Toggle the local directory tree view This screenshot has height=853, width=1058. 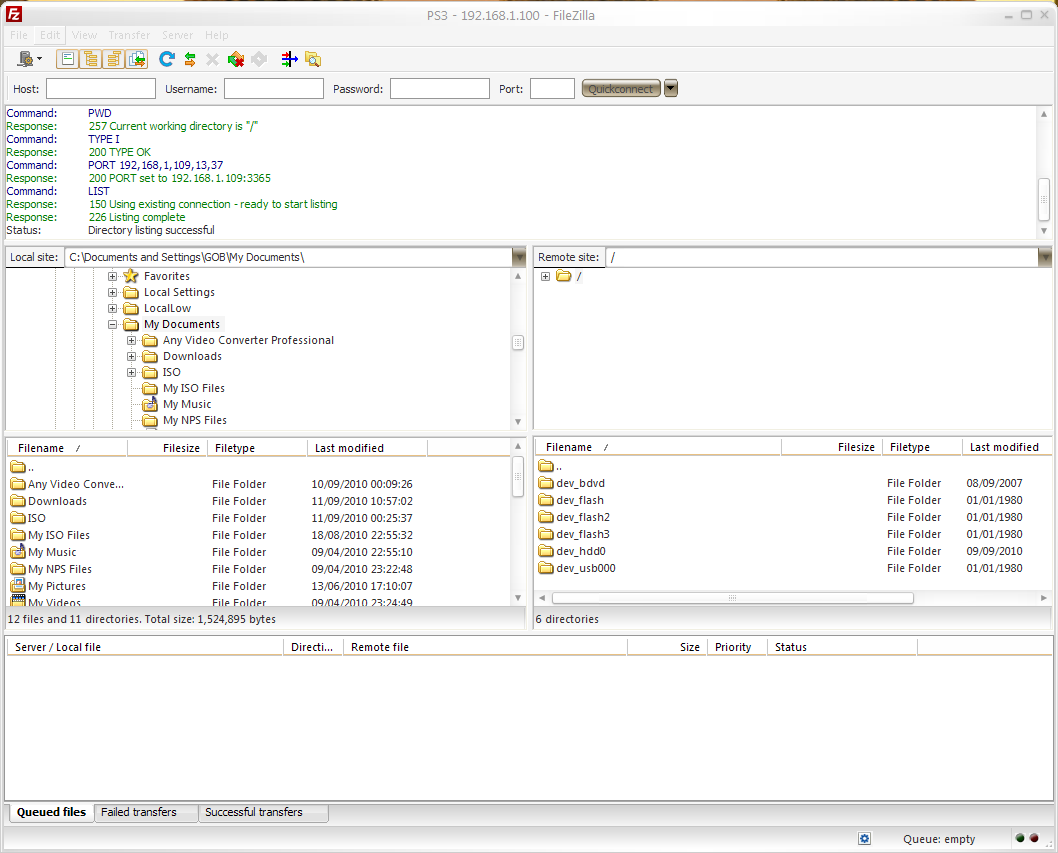90,59
